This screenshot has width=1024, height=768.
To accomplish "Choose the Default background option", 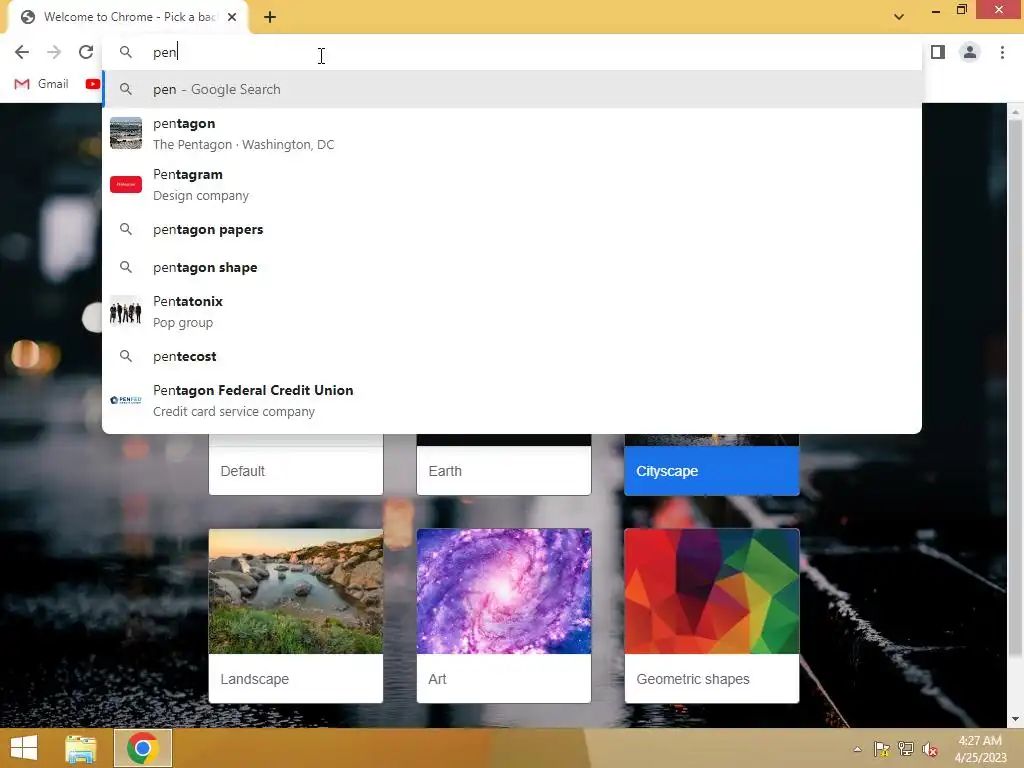I will [x=296, y=465].
